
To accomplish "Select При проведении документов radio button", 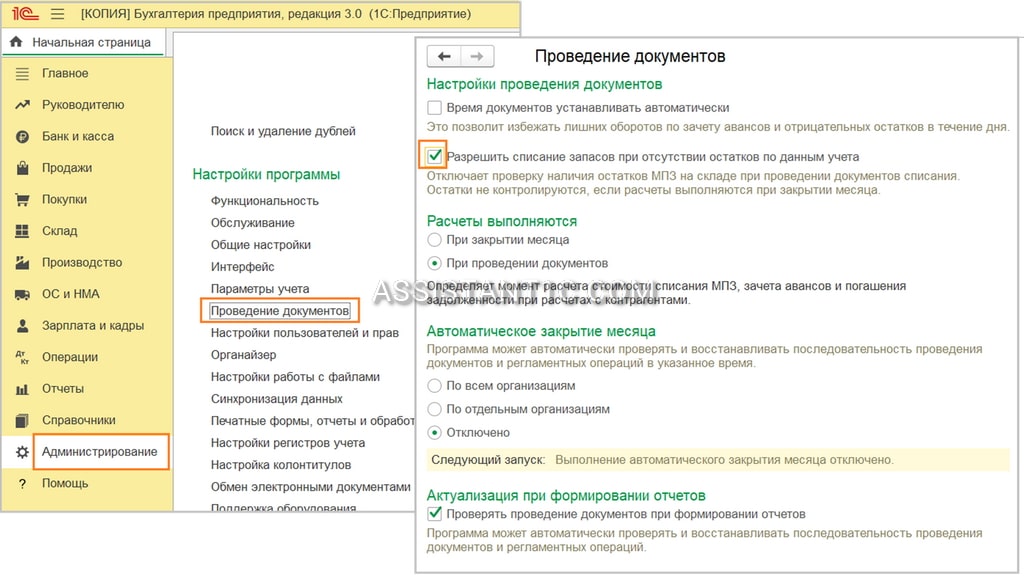I will (x=434, y=263).
